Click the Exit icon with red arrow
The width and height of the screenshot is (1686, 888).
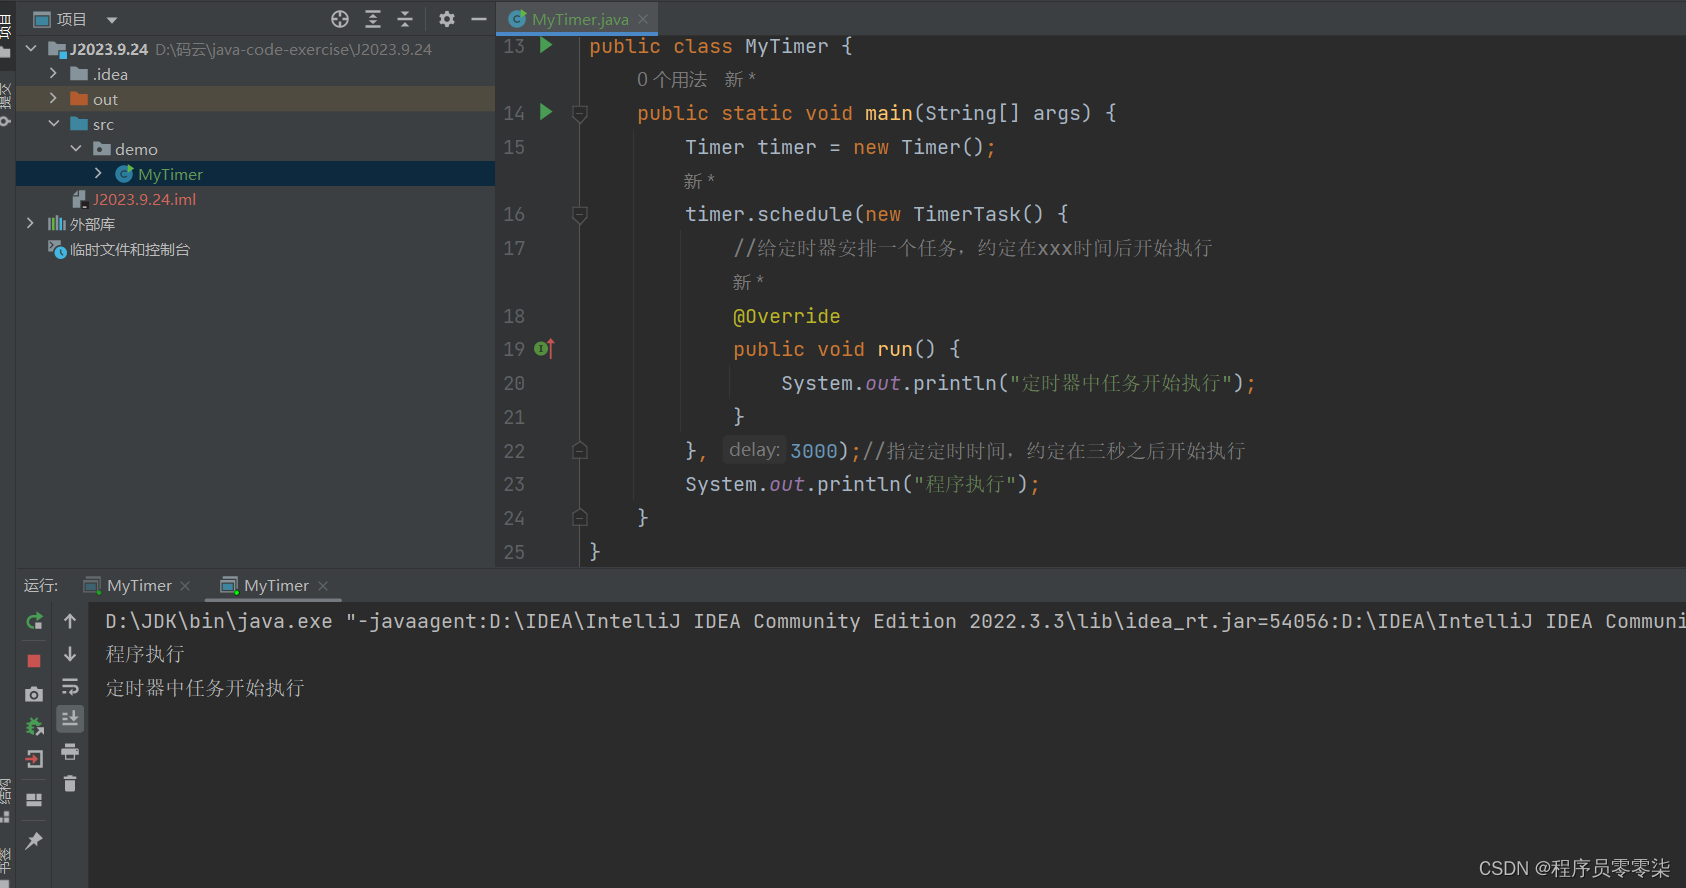(34, 759)
